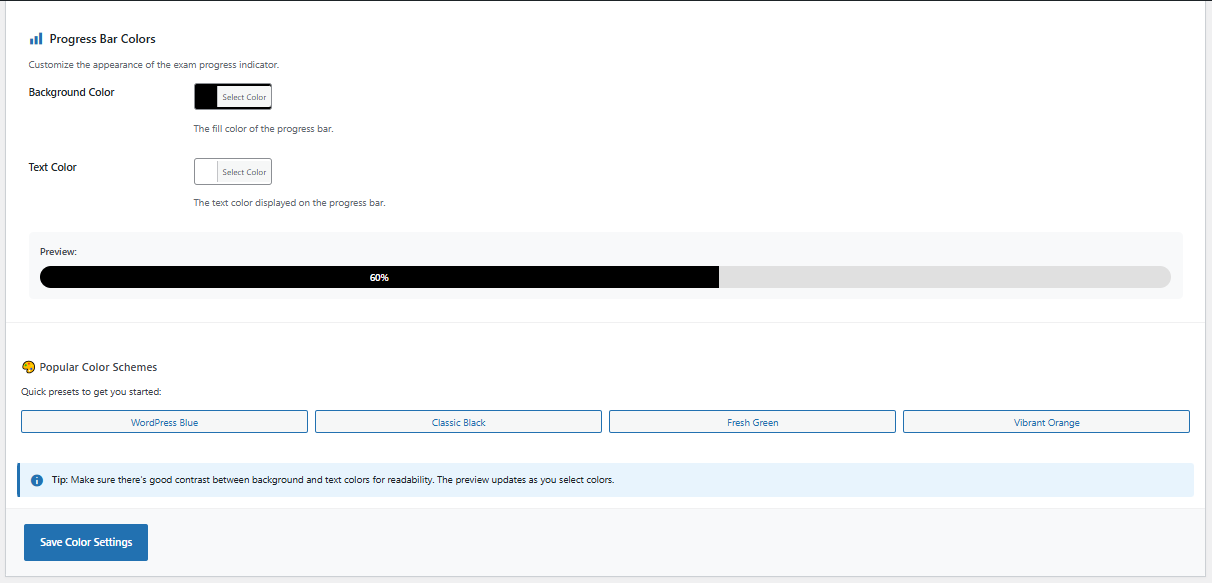Apply the WordPress Blue preset

(x=164, y=422)
